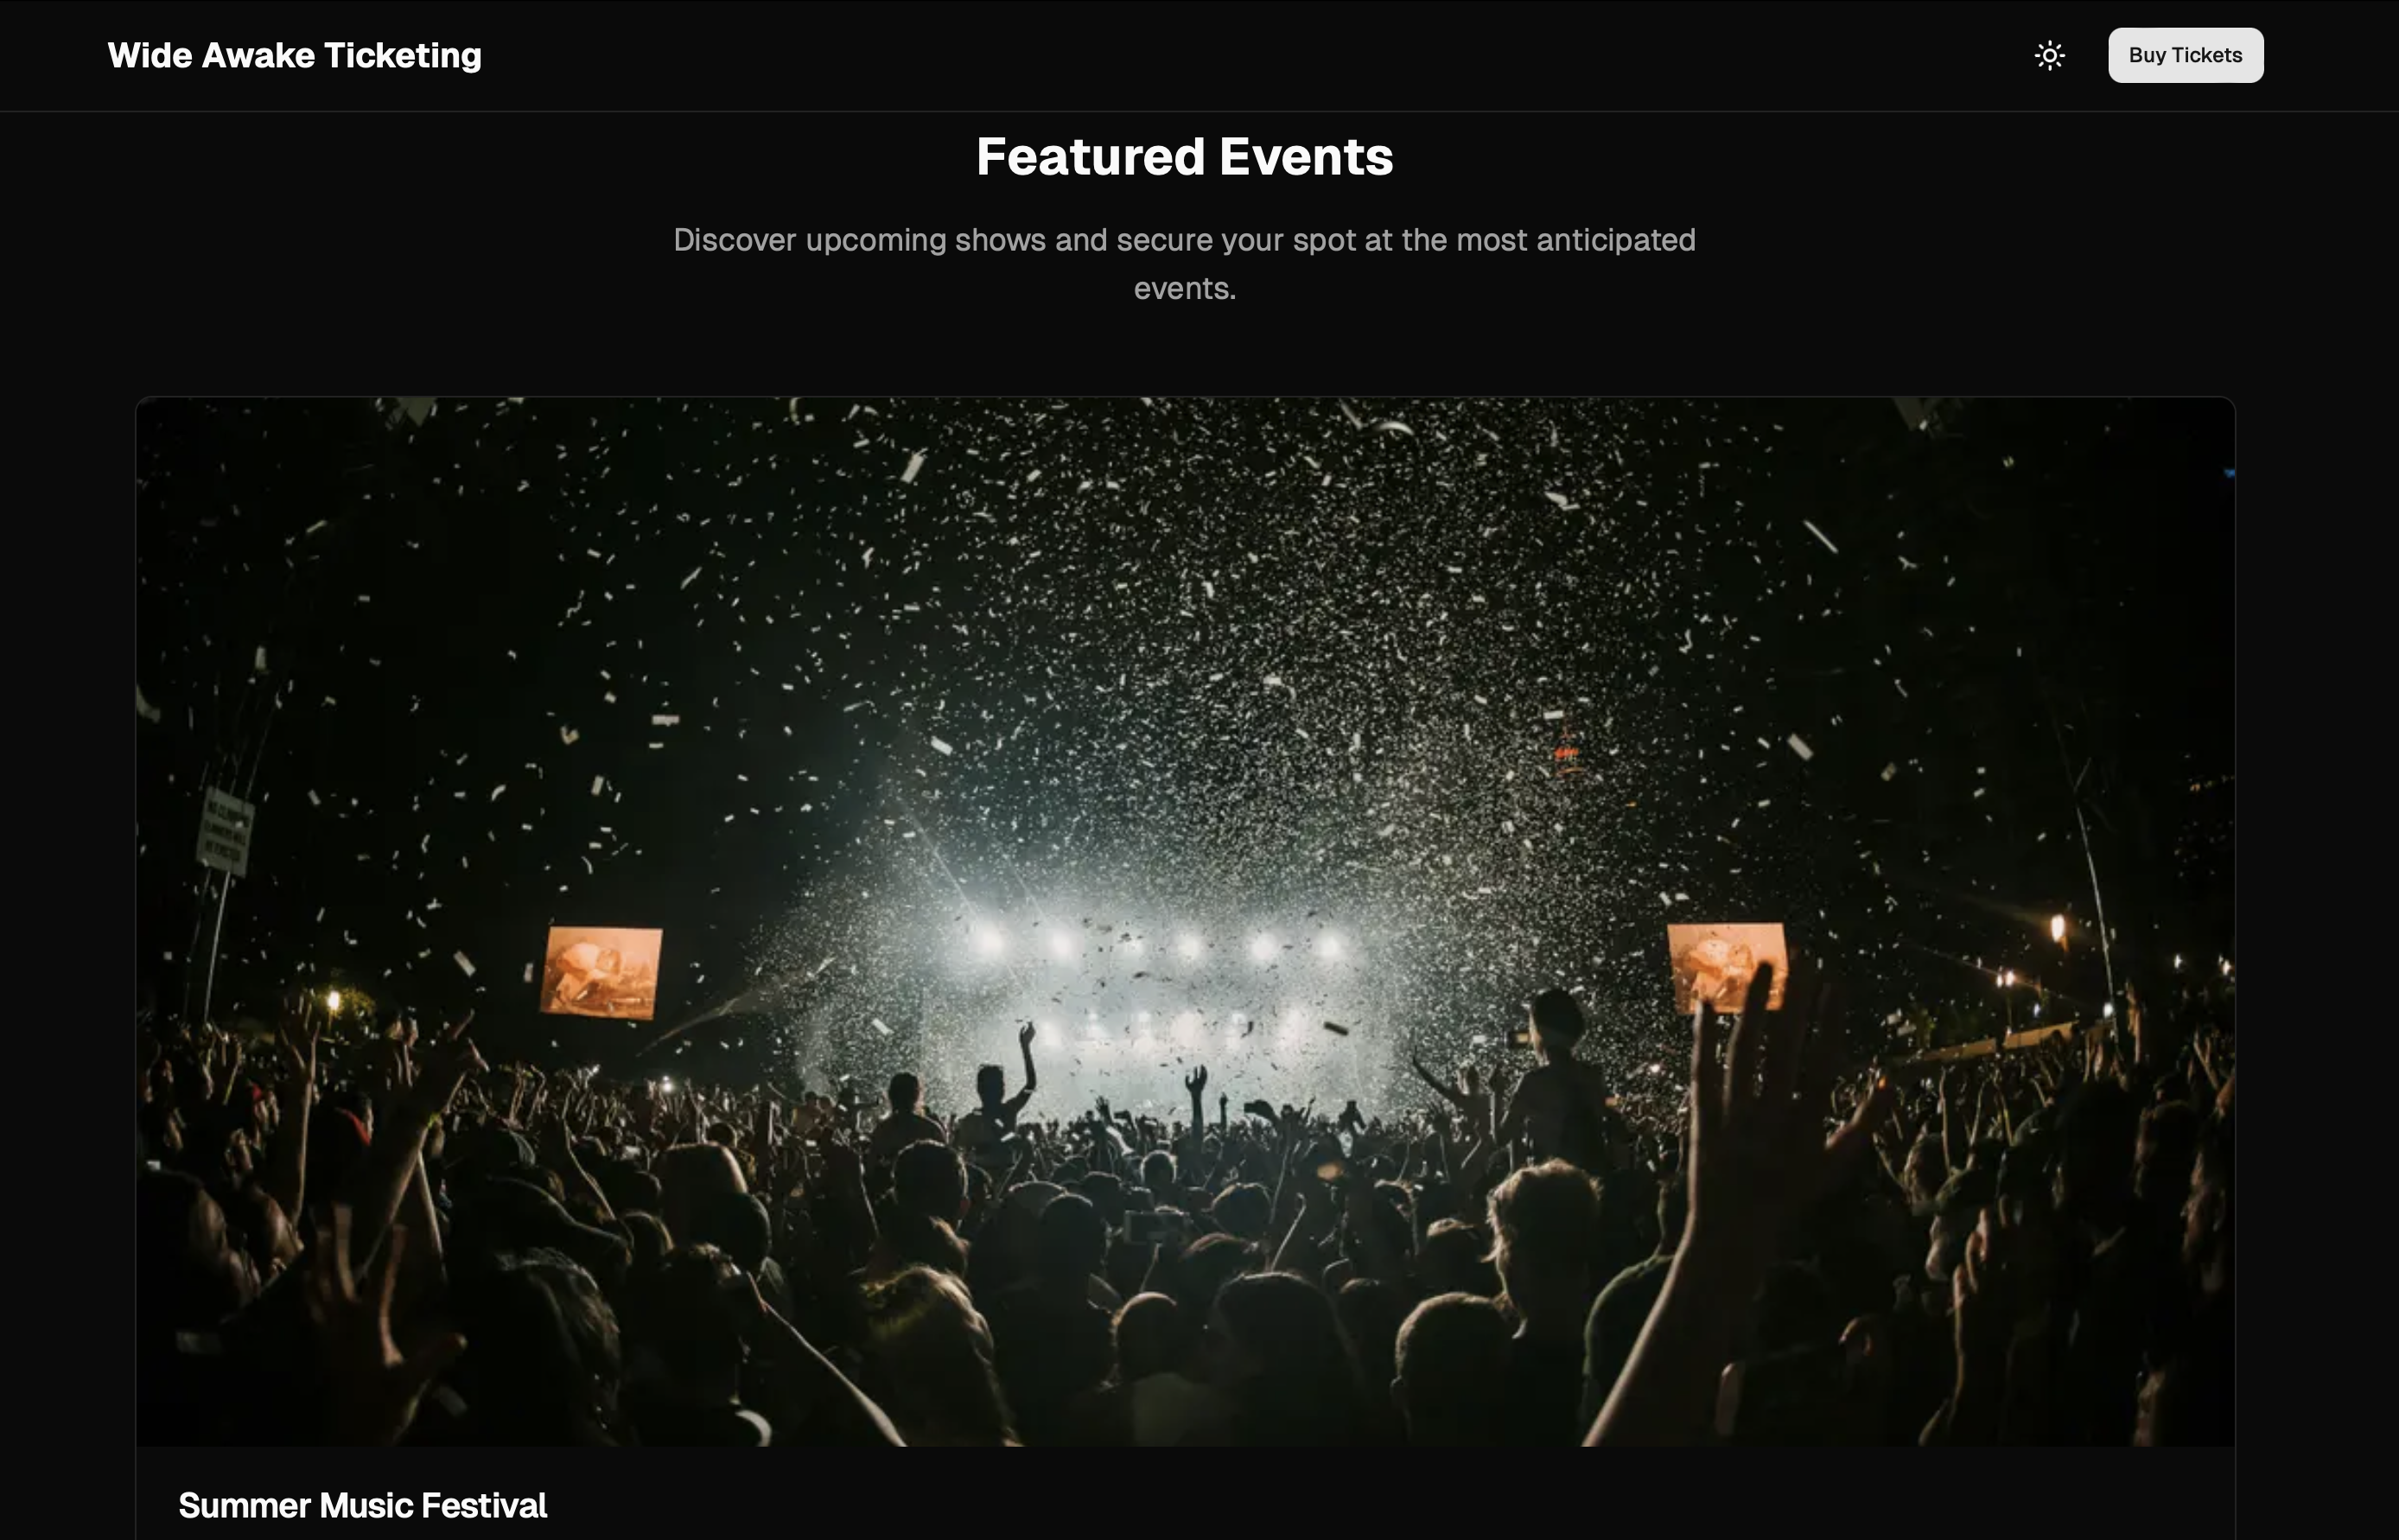Click the 'Discover upcoming shows' description text
The width and height of the screenshot is (2399, 1540).
[1185, 264]
